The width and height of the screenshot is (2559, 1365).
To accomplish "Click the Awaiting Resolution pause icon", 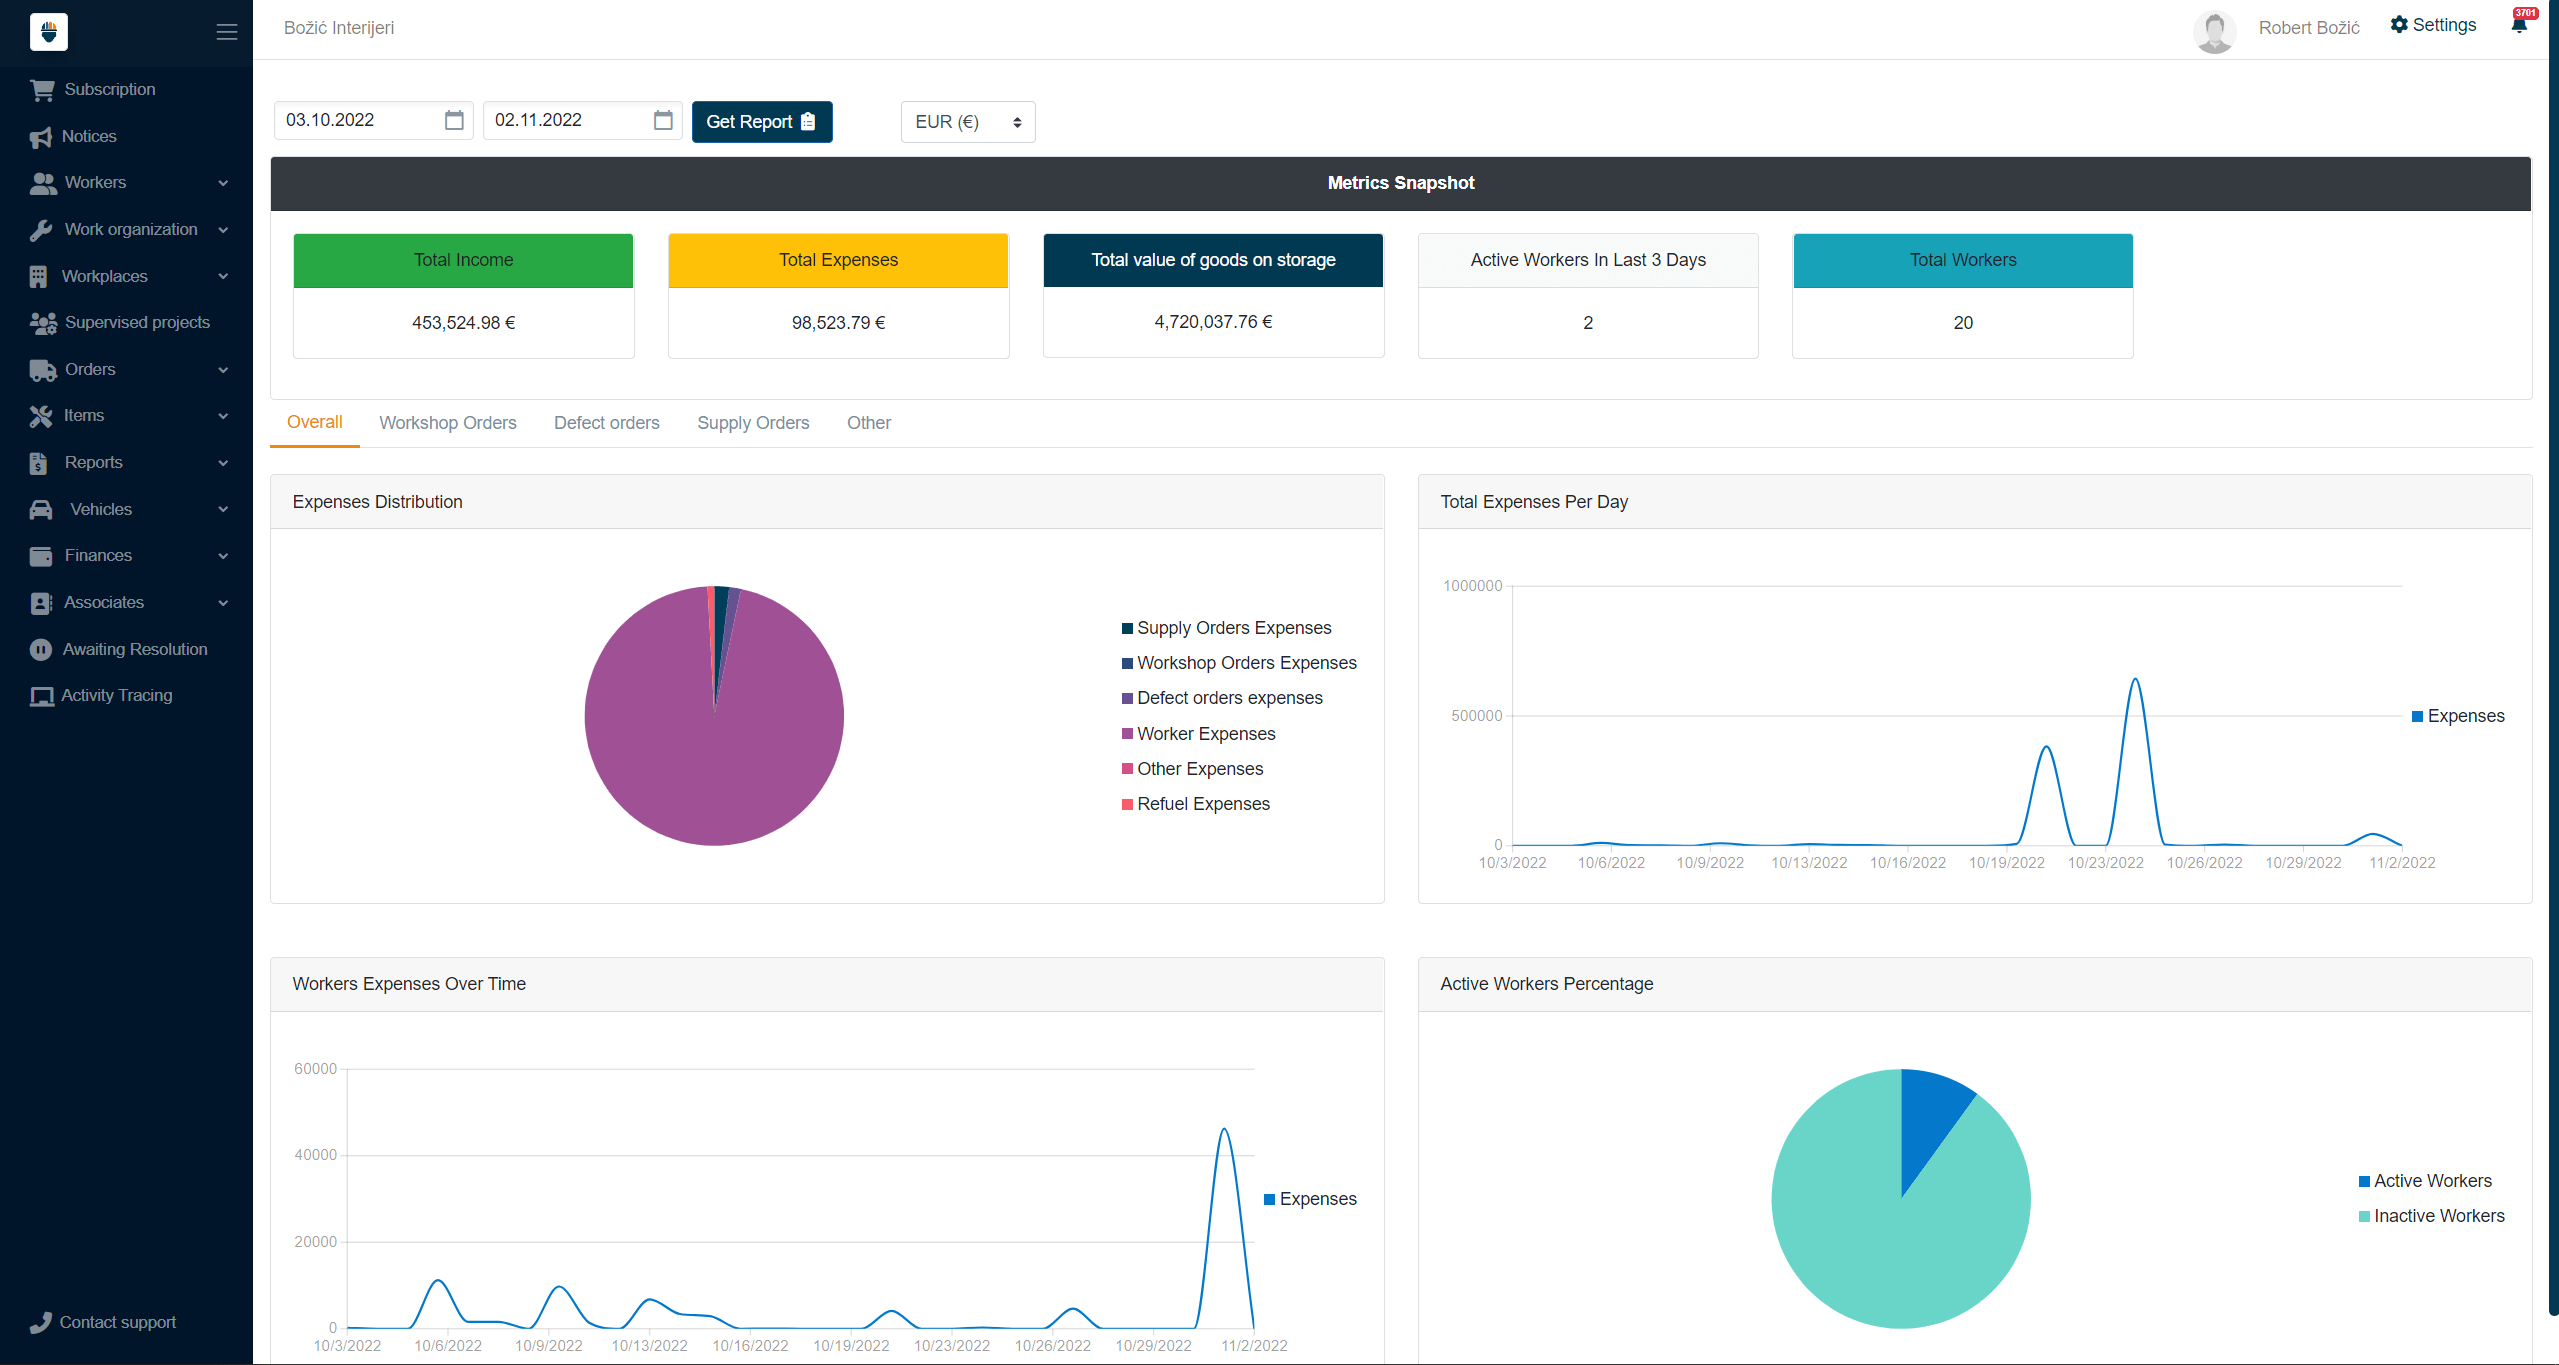I will 41,650.
